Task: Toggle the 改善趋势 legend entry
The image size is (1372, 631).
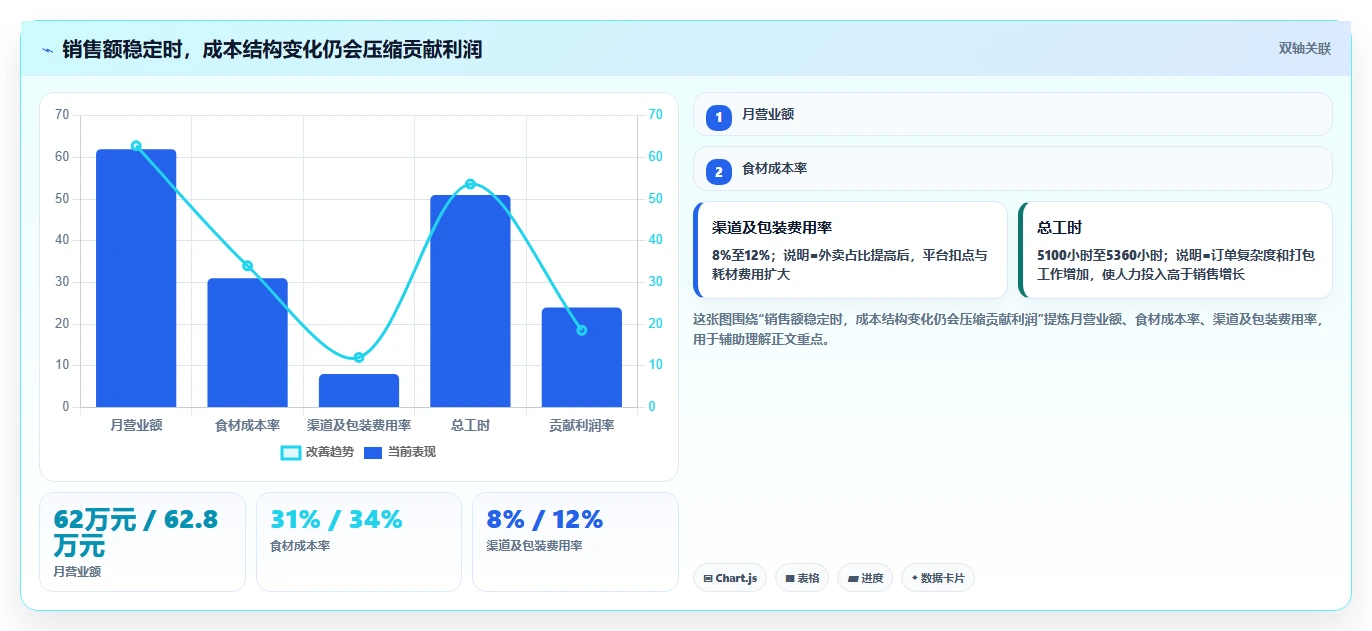Action: [x=317, y=452]
